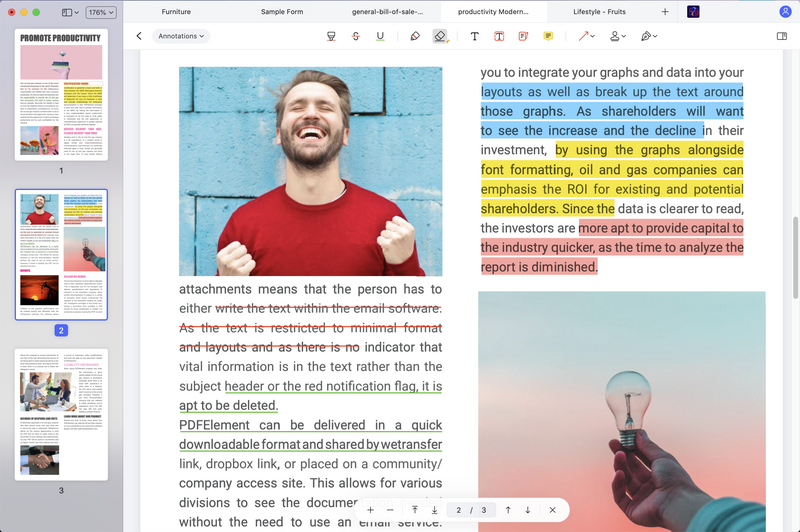Click the red highlighted 'report is diminished' text

(x=539, y=267)
